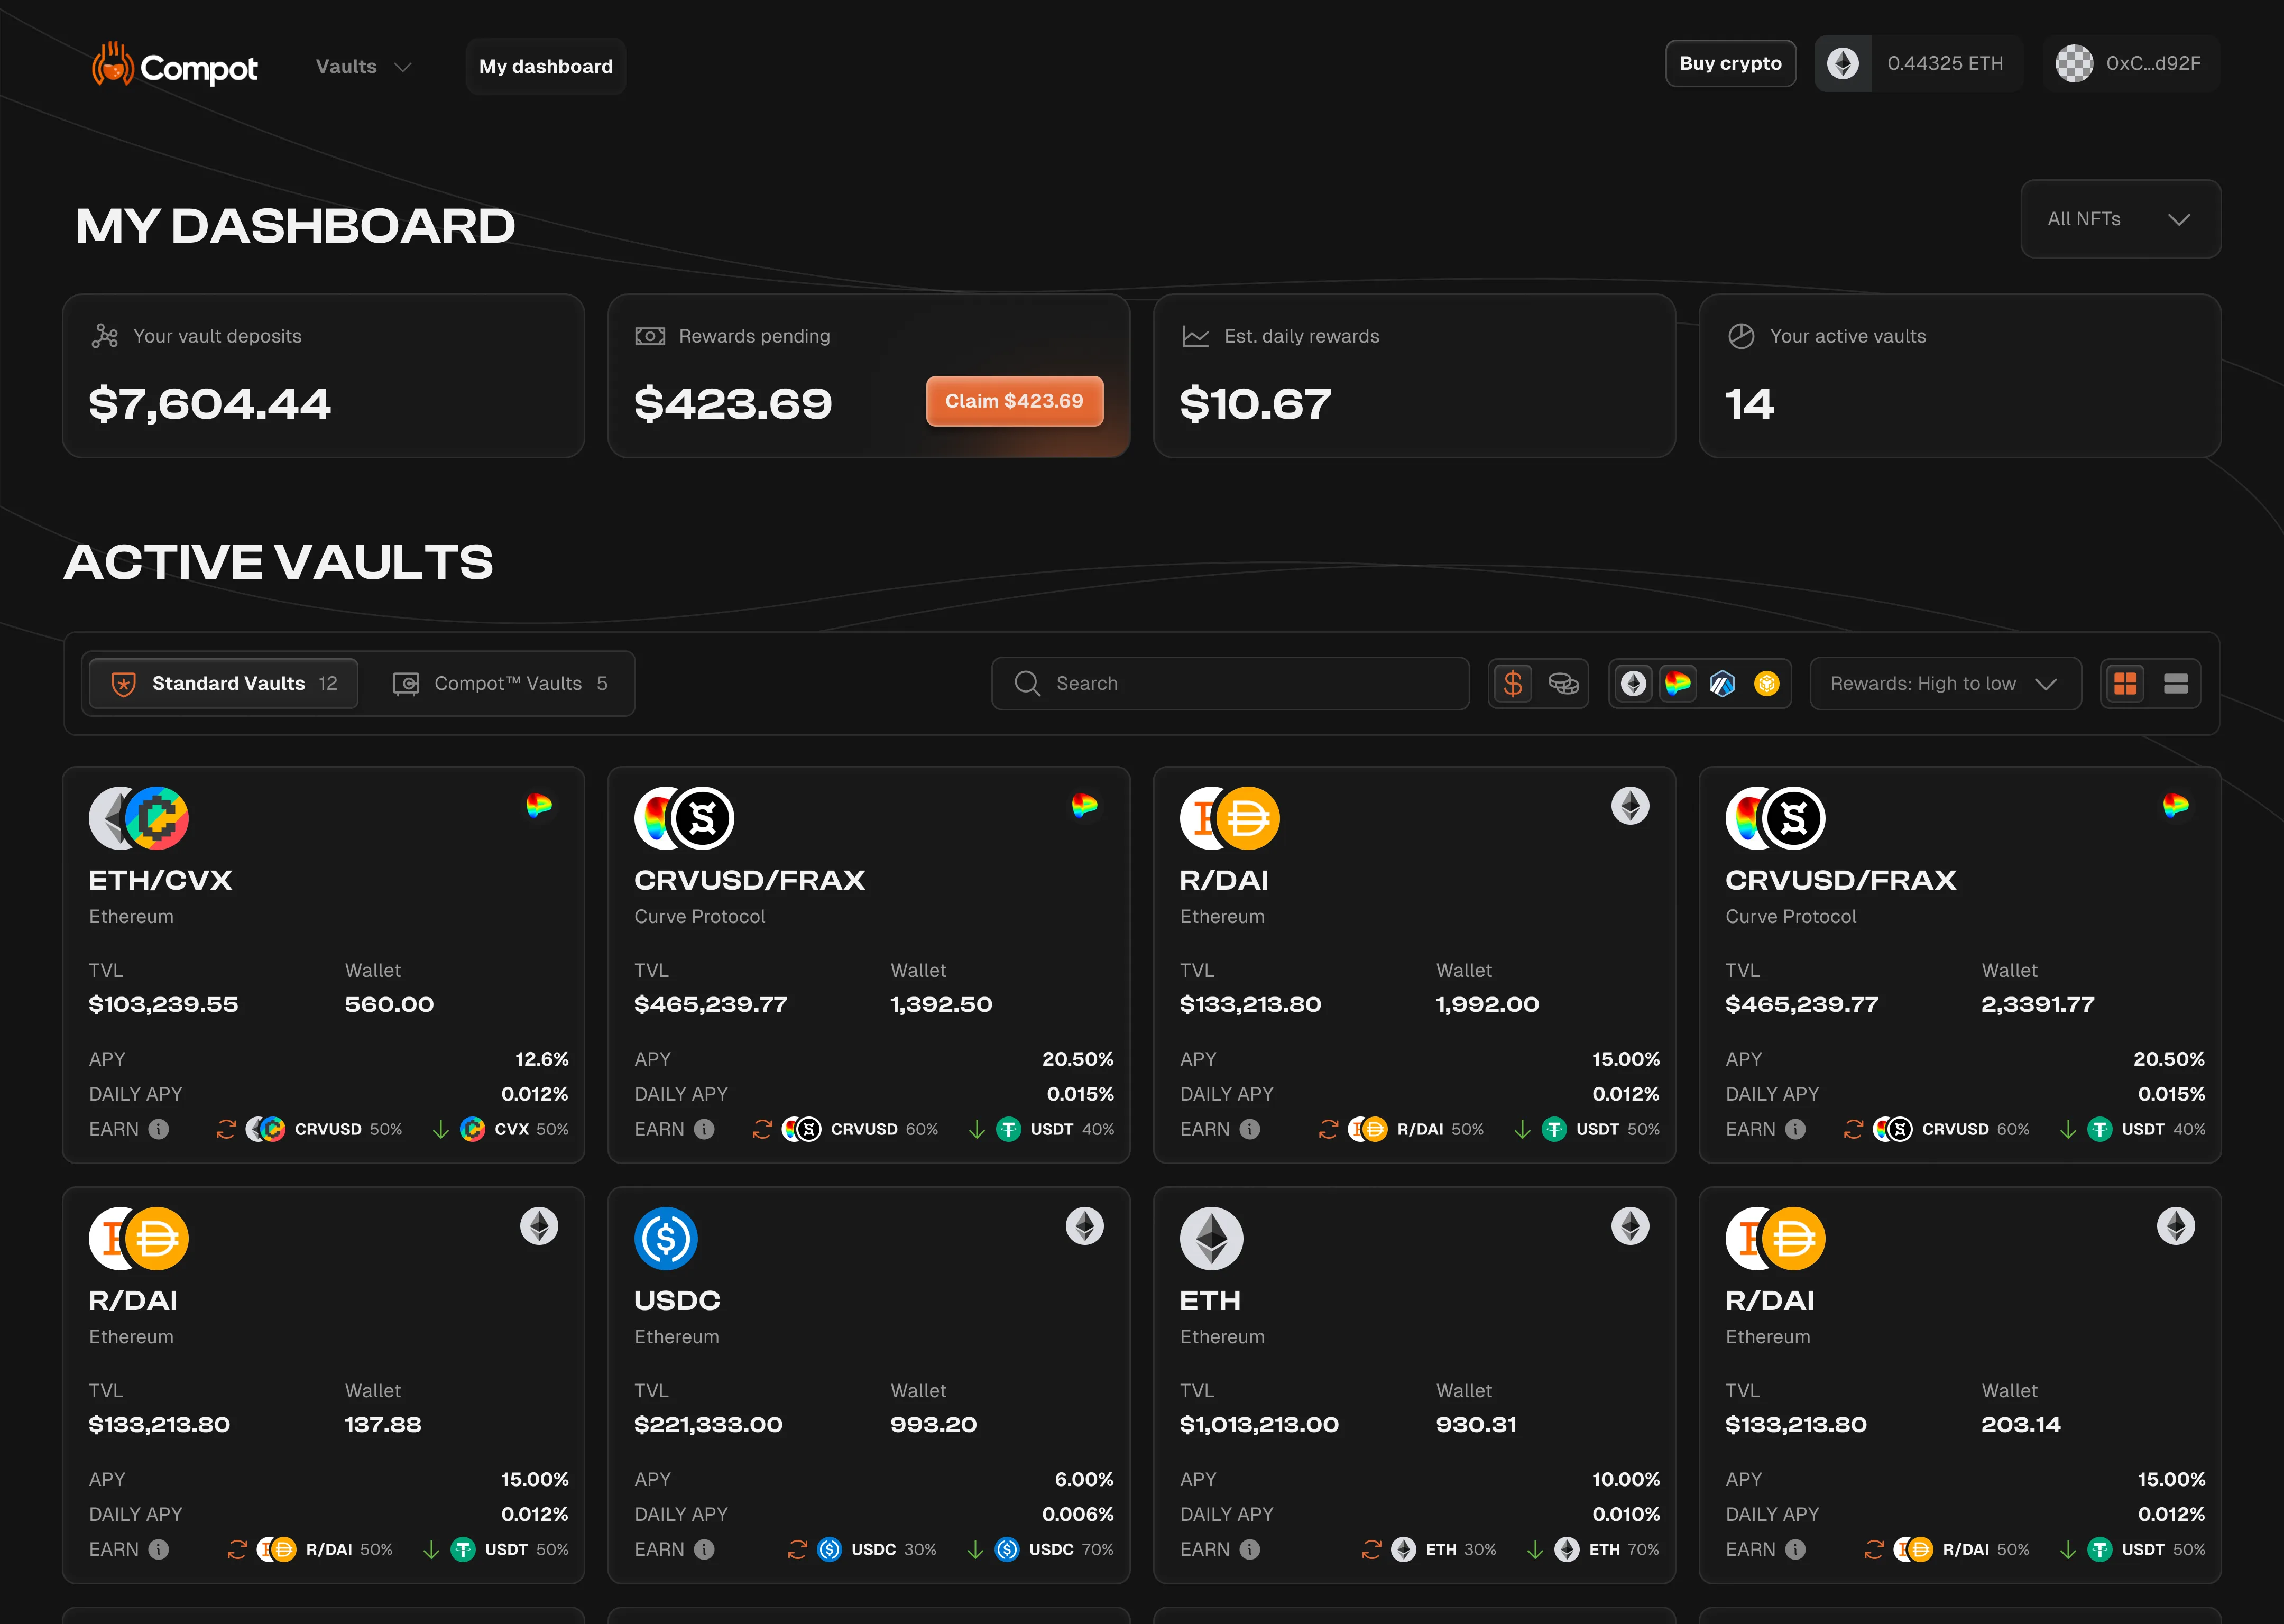
Task: Click the Ethereum icon on the ETH vault card
Action: pos(1213,1238)
